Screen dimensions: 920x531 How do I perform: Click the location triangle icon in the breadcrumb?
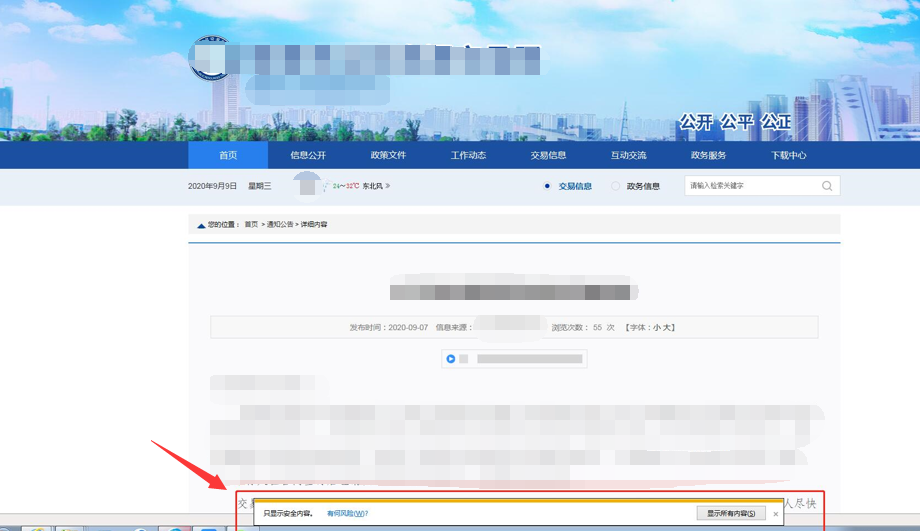click(201, 225)
